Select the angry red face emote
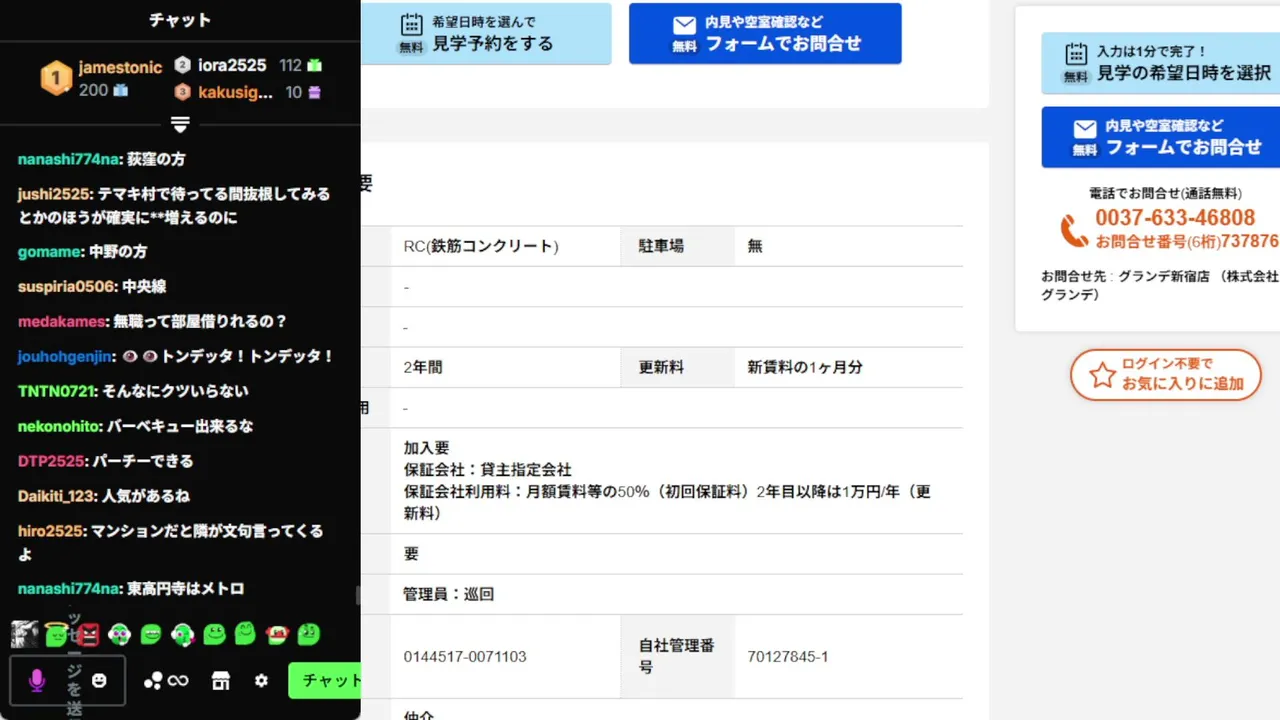The width and height of the screenshot is (1280, 720). click(x=88, y=634)
